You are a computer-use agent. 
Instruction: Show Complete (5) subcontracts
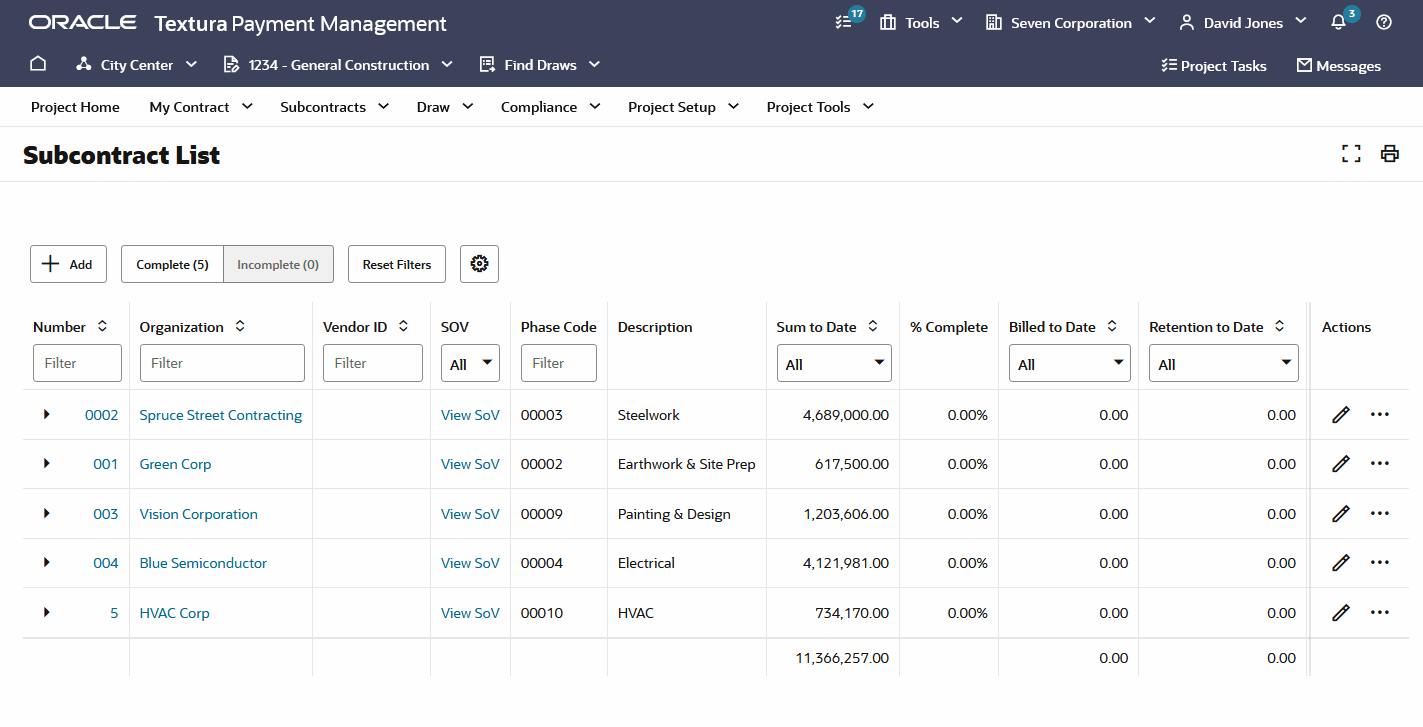172,264
